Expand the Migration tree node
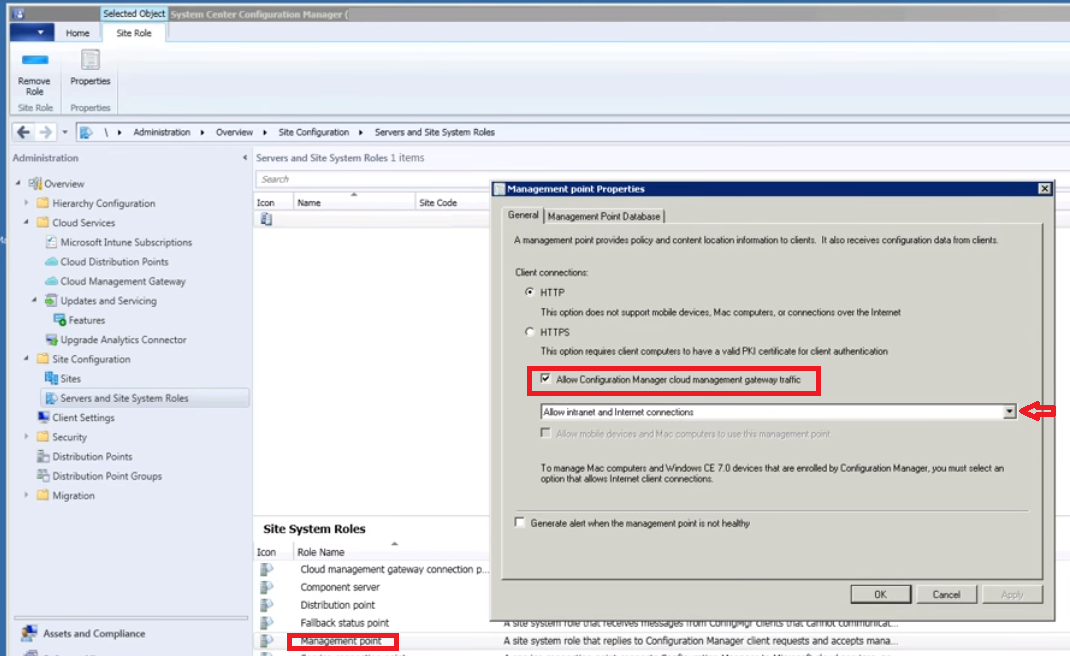Image resolution: width=1070 pixels, height=656 pixels. point(26,495)
